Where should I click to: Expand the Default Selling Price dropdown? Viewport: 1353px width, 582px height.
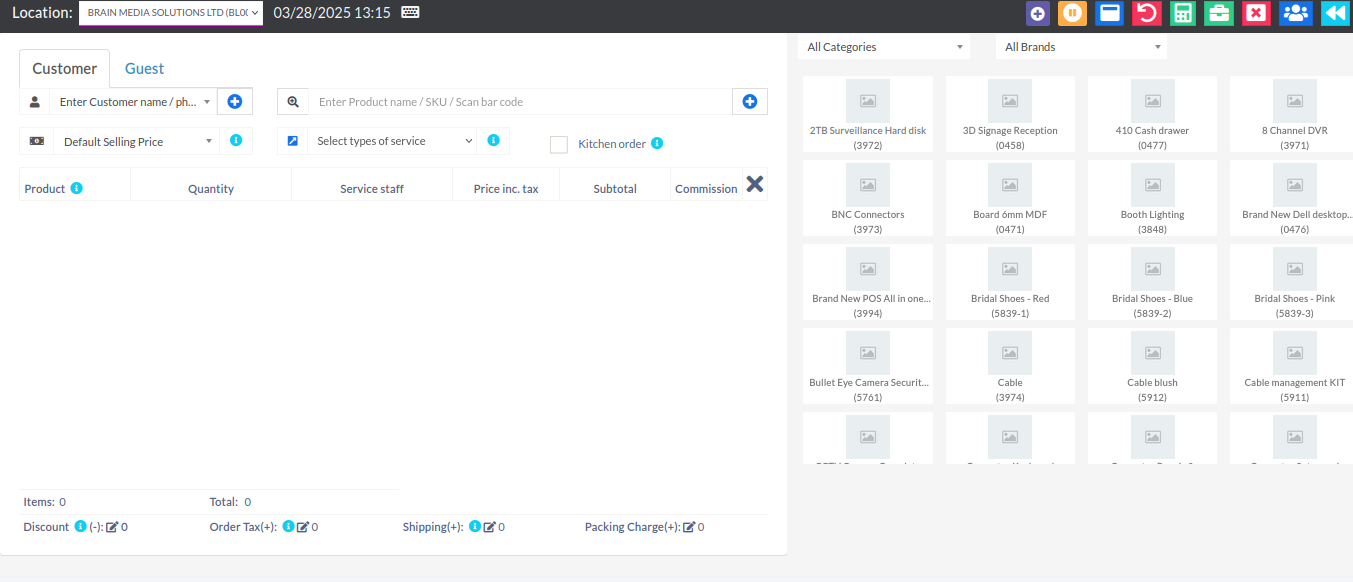136,141
